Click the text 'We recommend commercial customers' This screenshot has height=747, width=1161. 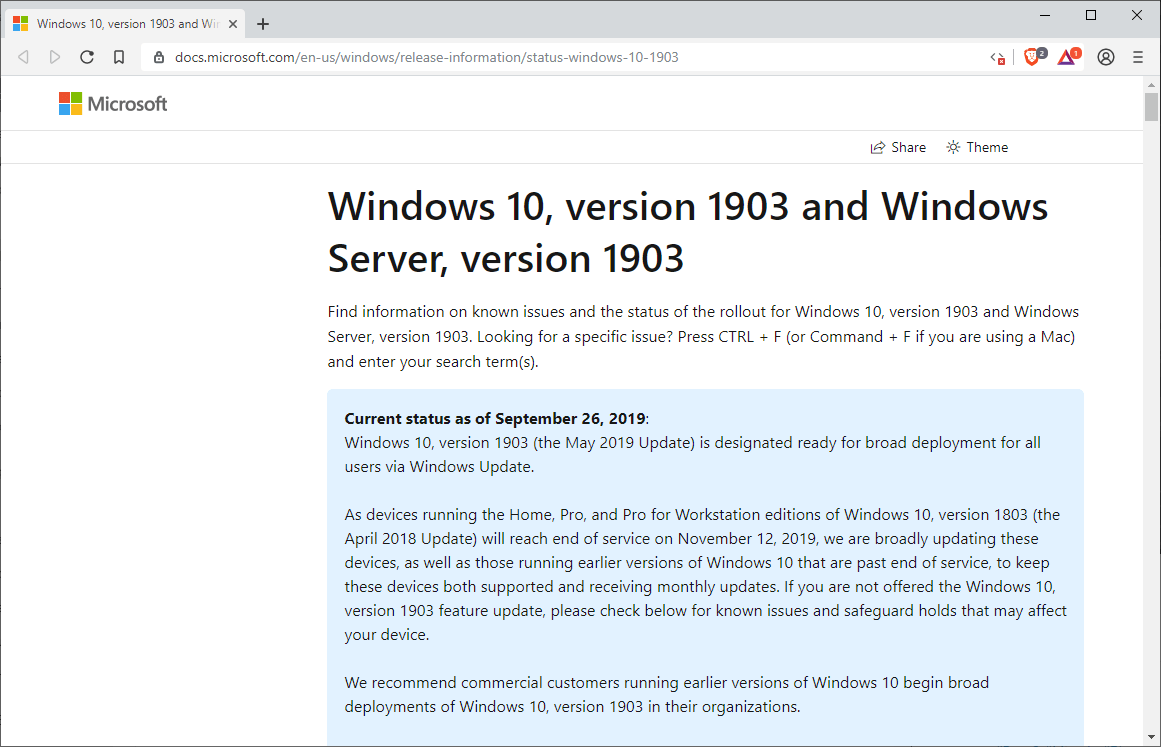(x=666, y=694)
